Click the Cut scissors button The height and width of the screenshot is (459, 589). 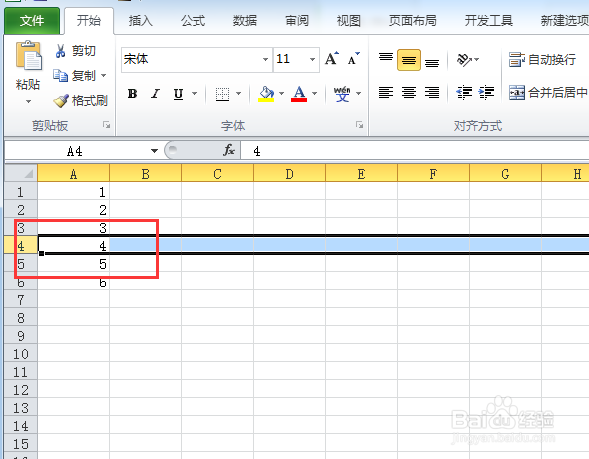point(76,51)
